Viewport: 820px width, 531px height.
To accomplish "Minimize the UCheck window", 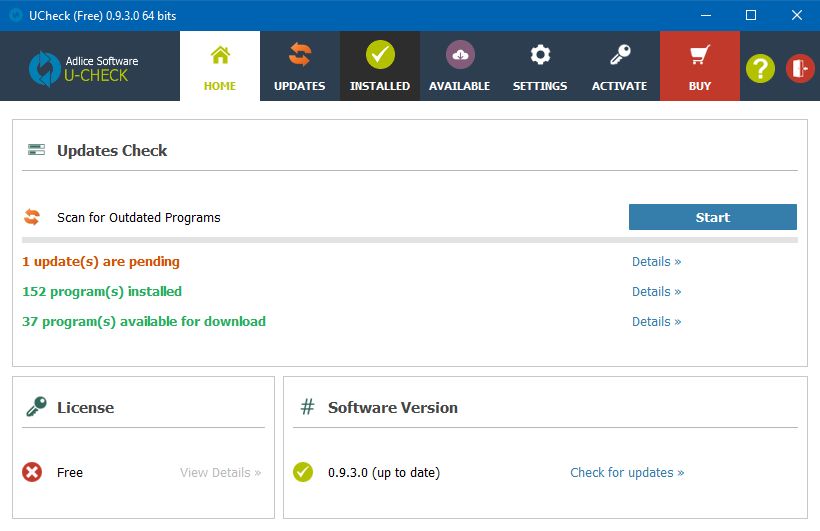I will coord(706,15).
